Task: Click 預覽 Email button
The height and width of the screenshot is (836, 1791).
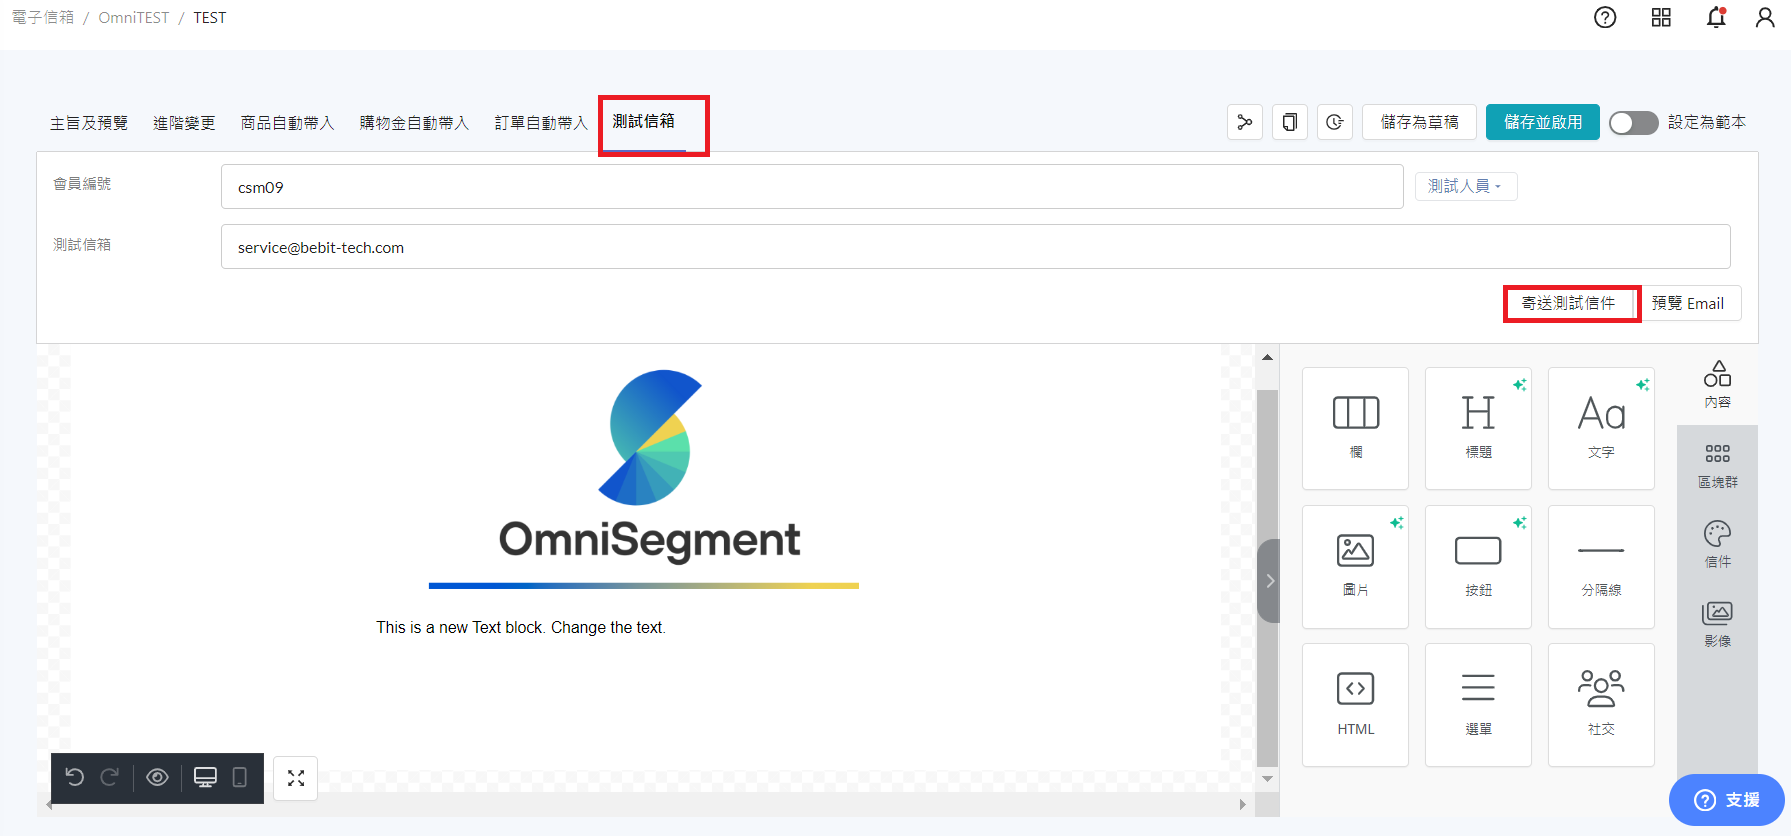Action: tap(1688, 303)
